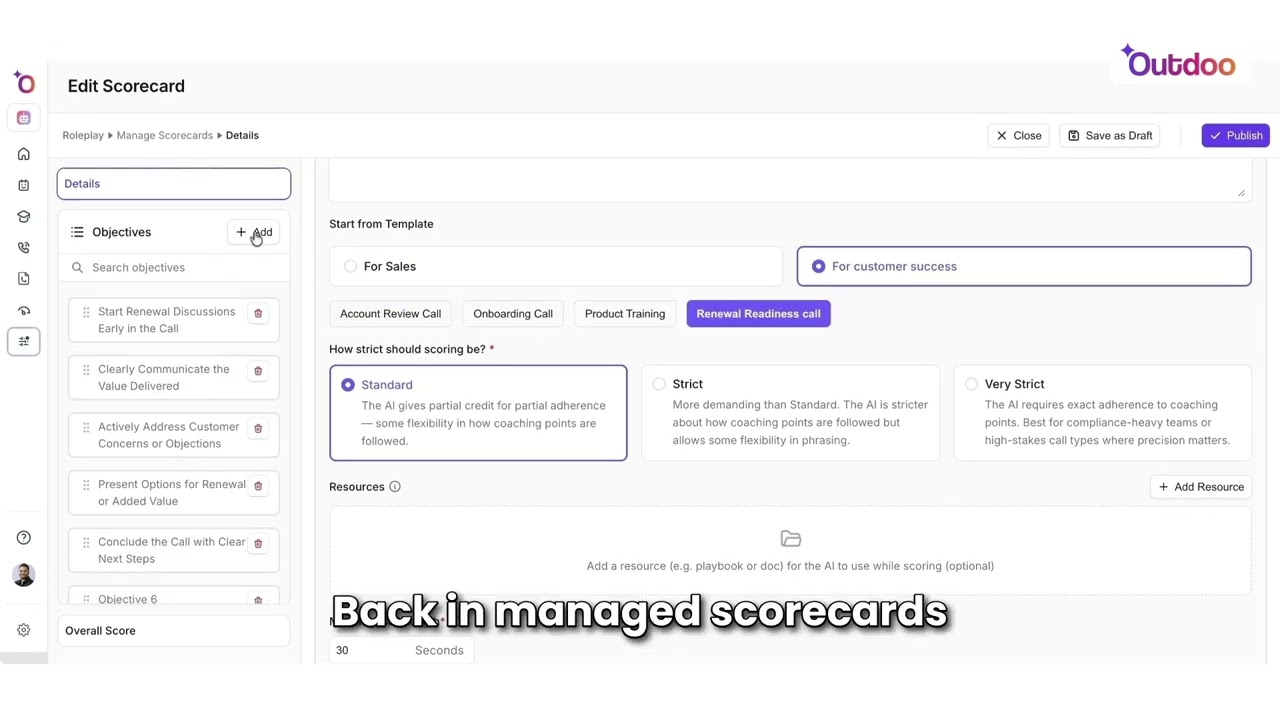The image size is (1280, 720).
Task: Click the Resources info icon
Action: (x=395, y=487)
